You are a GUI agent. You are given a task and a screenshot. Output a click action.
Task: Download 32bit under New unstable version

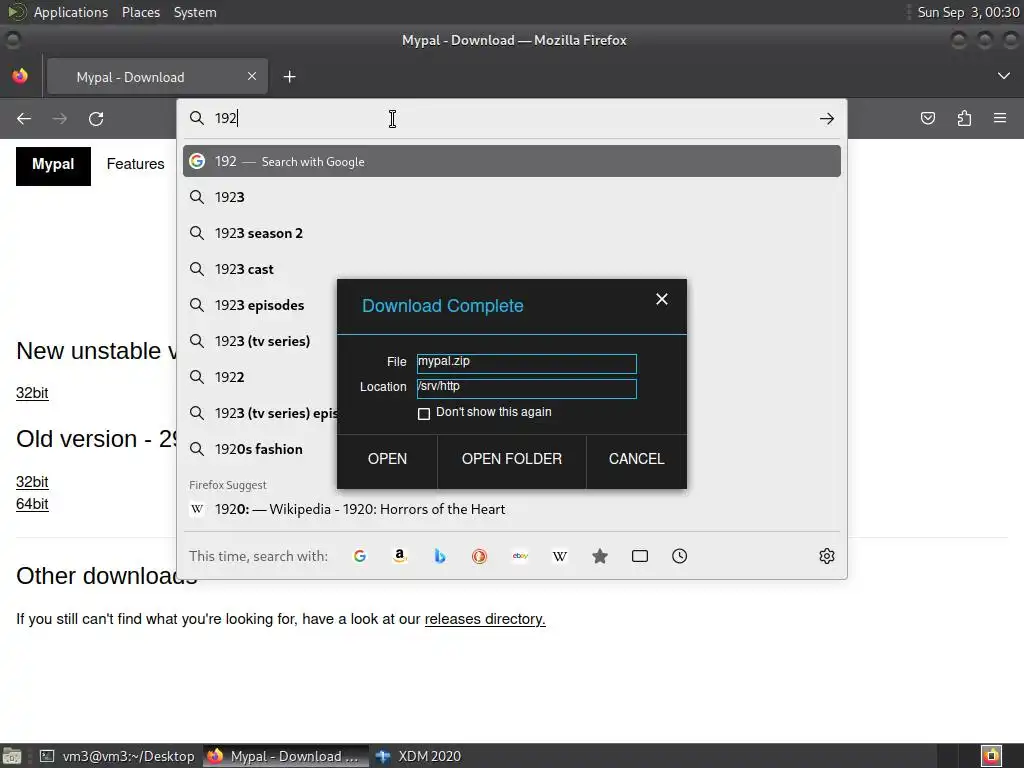point(32,393)
